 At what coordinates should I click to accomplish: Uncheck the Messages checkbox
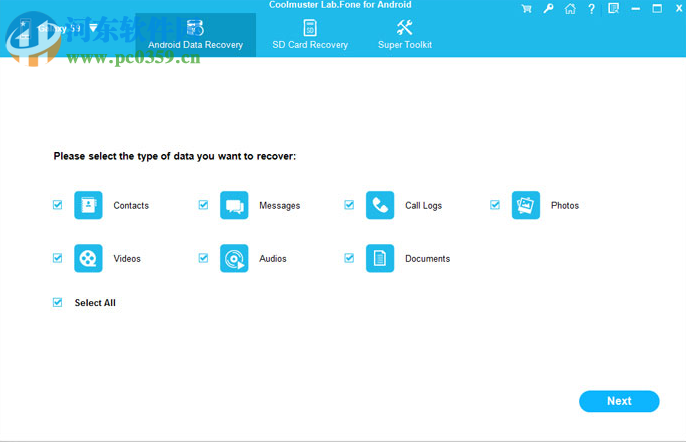(203, 205)
